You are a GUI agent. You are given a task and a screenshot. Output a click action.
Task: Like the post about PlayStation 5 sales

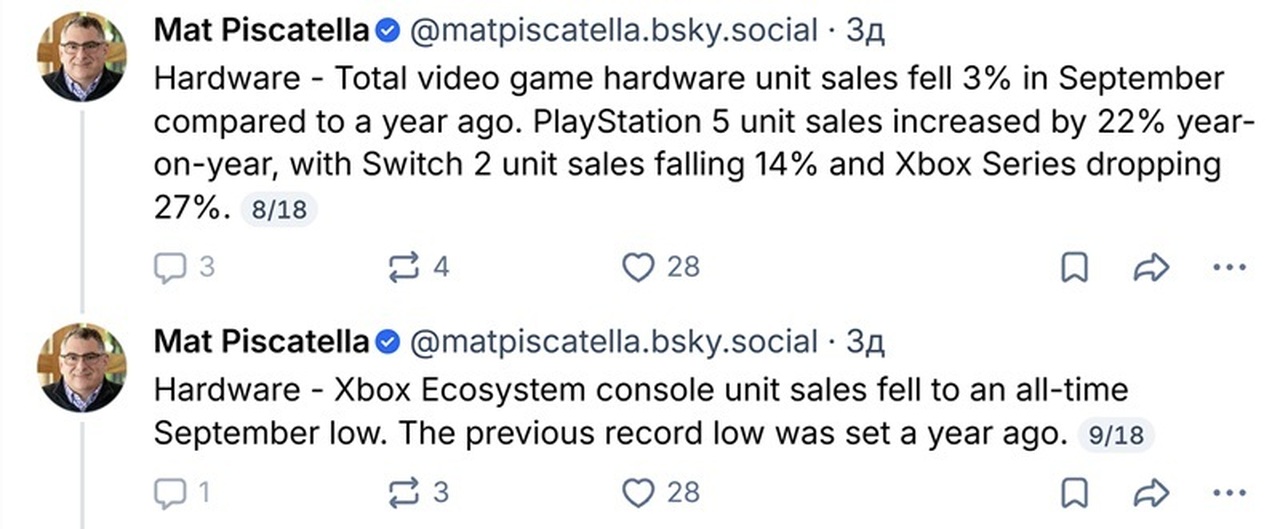pyautogui.click(x=661, y=267)
